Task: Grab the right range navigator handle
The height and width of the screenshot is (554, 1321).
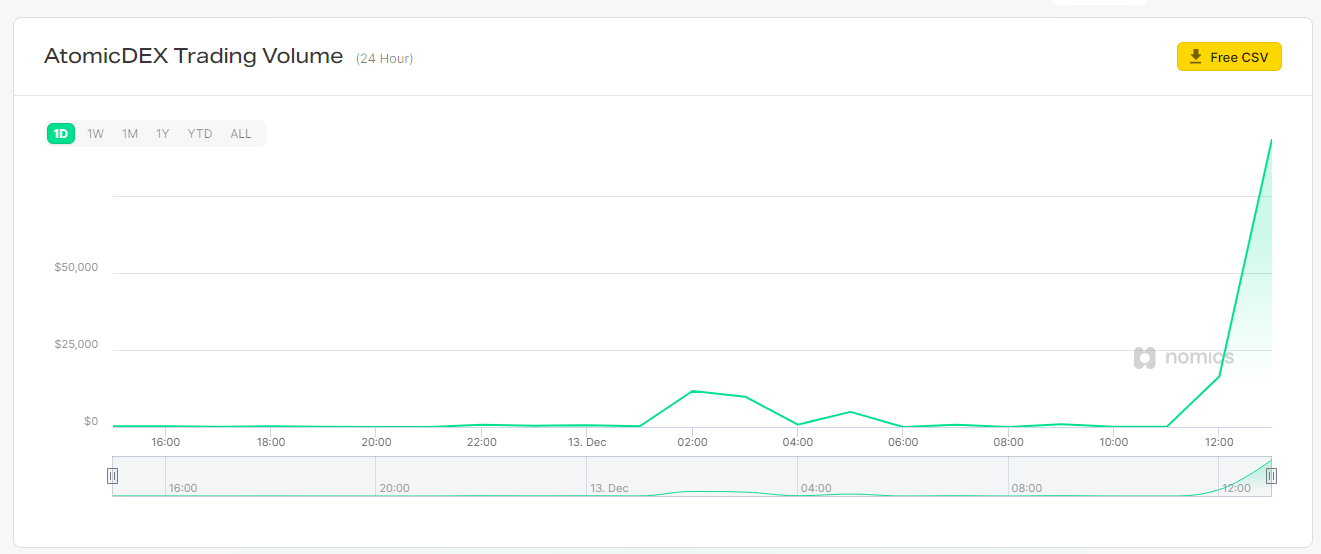Action: tap(1271, 476)
